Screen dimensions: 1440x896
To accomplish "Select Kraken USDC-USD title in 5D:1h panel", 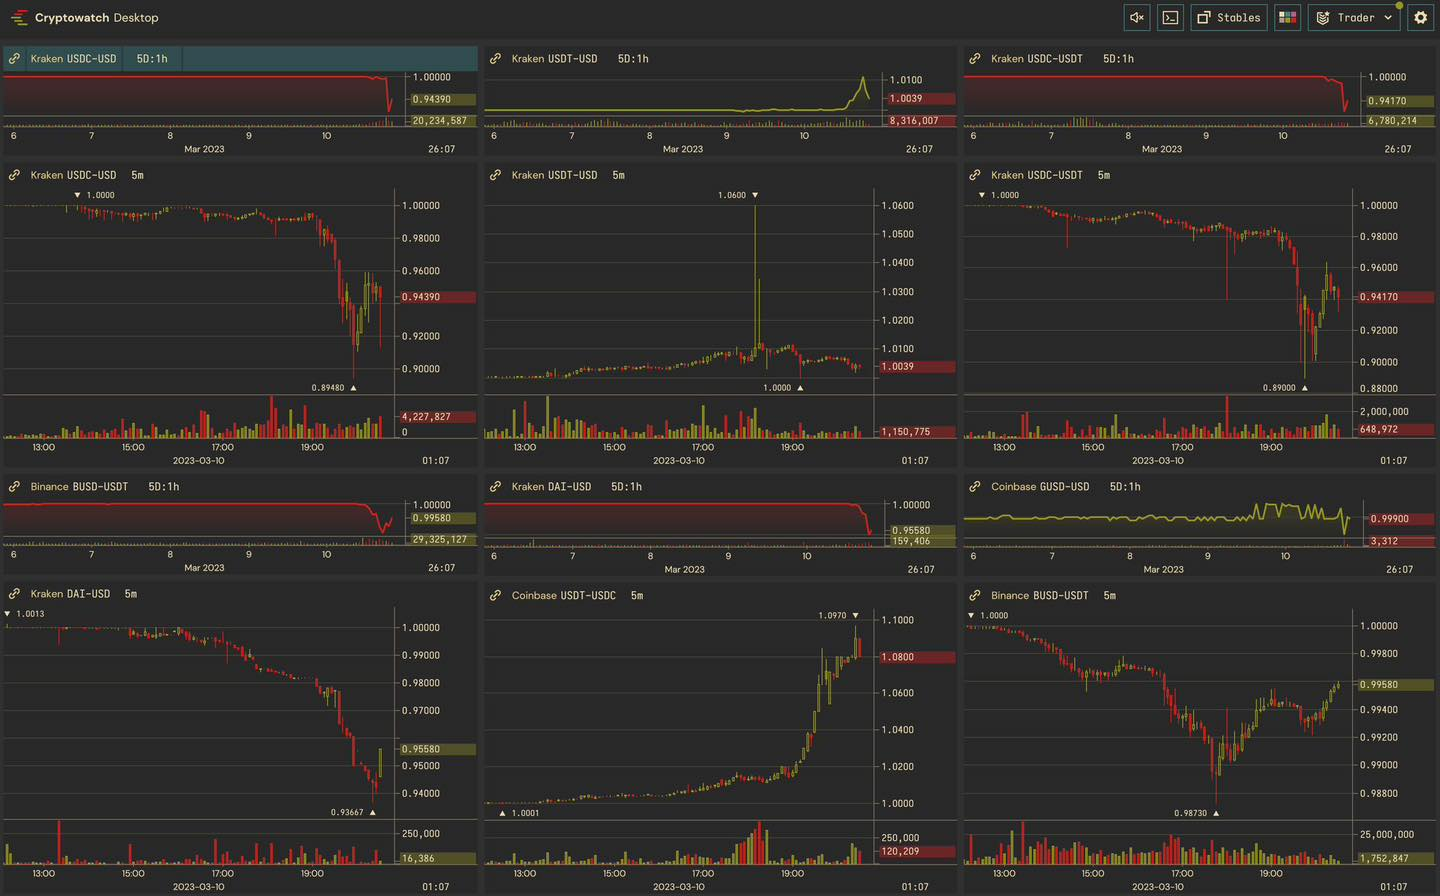I will tap(73, 59).
